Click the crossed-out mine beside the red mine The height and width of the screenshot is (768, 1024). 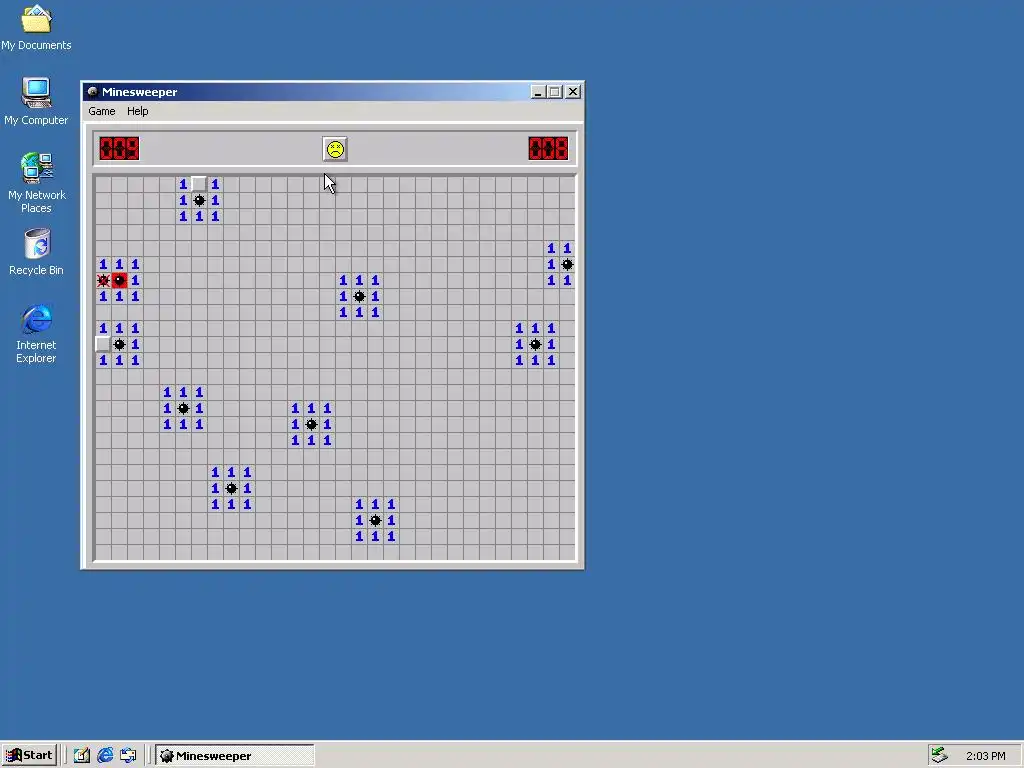[x=103, y=280]
